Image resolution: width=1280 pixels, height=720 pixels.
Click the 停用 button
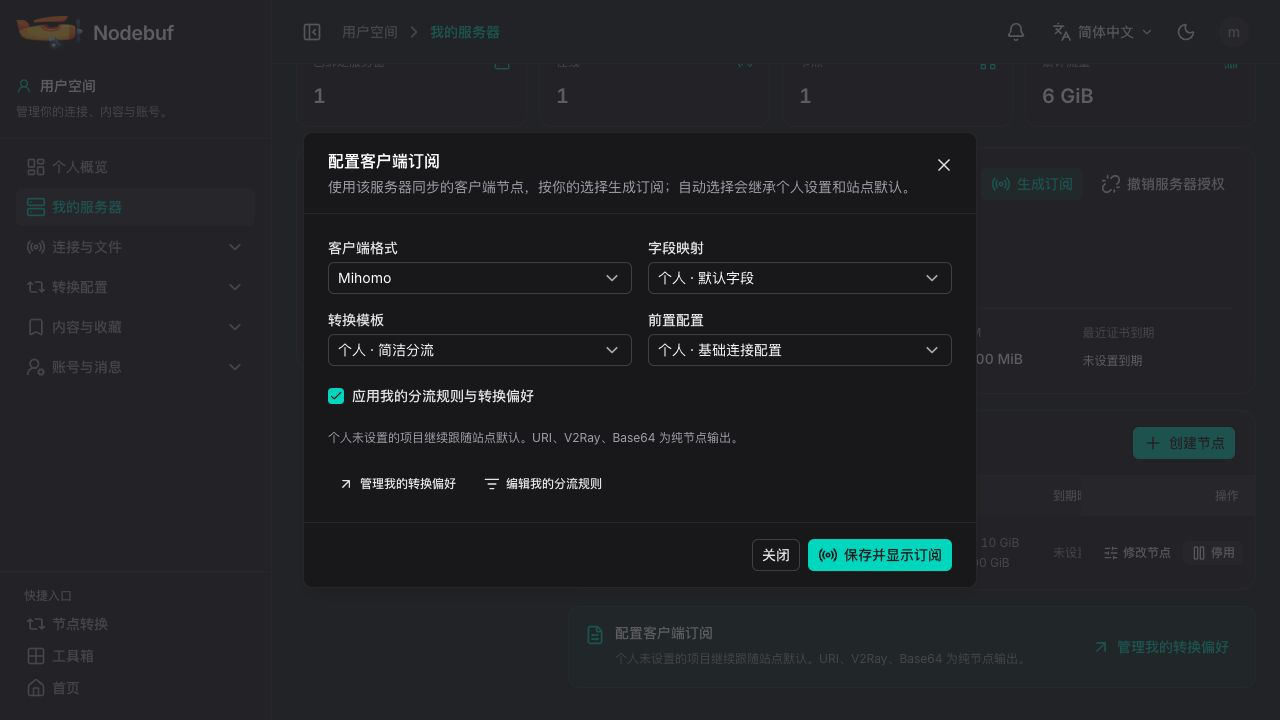point(1214,553)
